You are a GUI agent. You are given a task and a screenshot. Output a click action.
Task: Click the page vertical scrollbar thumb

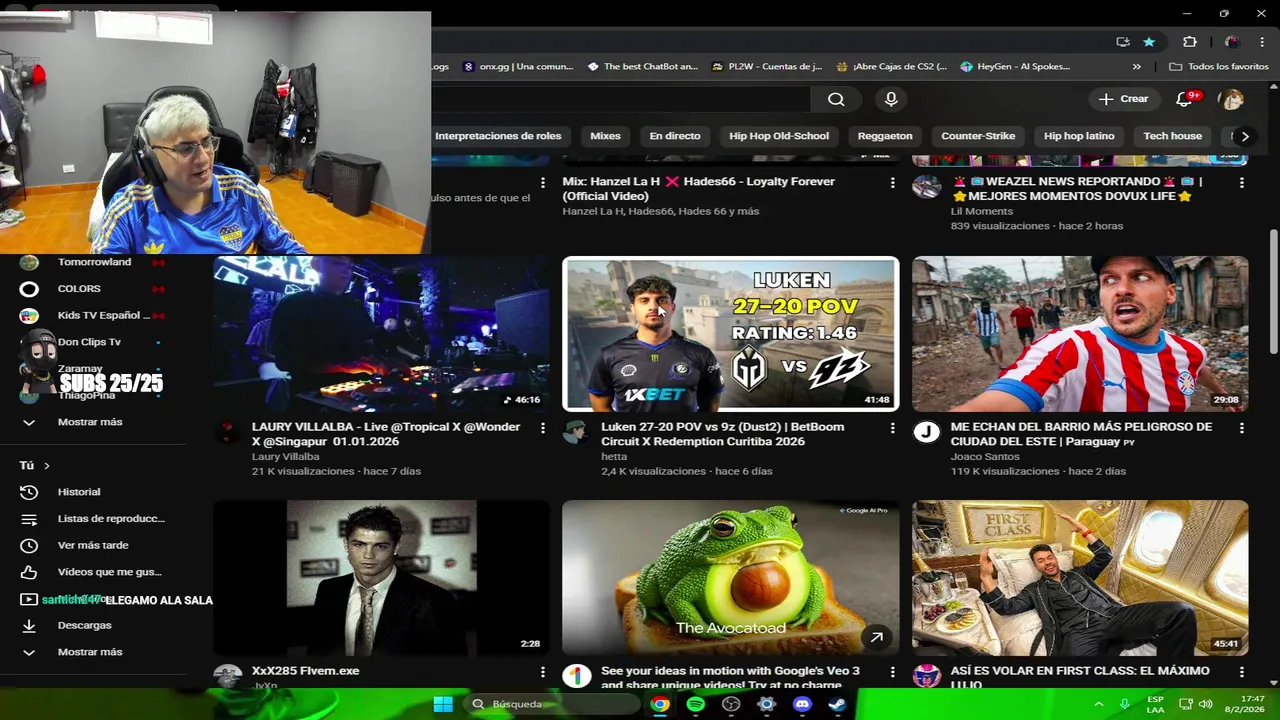(1273, 290)
